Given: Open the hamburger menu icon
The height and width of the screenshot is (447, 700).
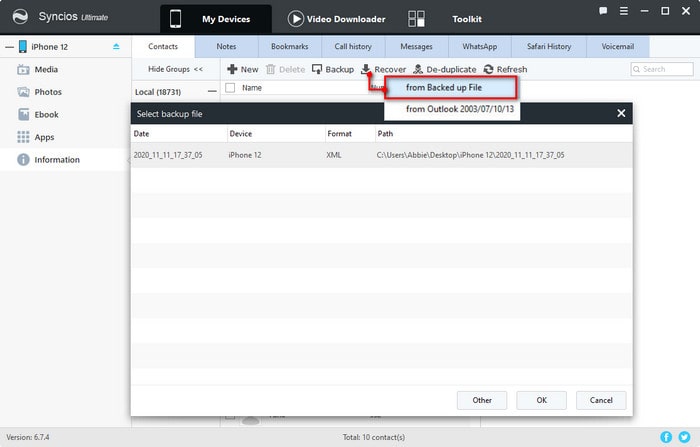Looking at the screenshot, I should pos(624,11).
